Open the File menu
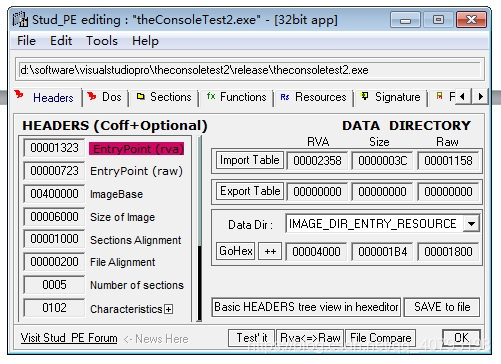 (26, 41)
